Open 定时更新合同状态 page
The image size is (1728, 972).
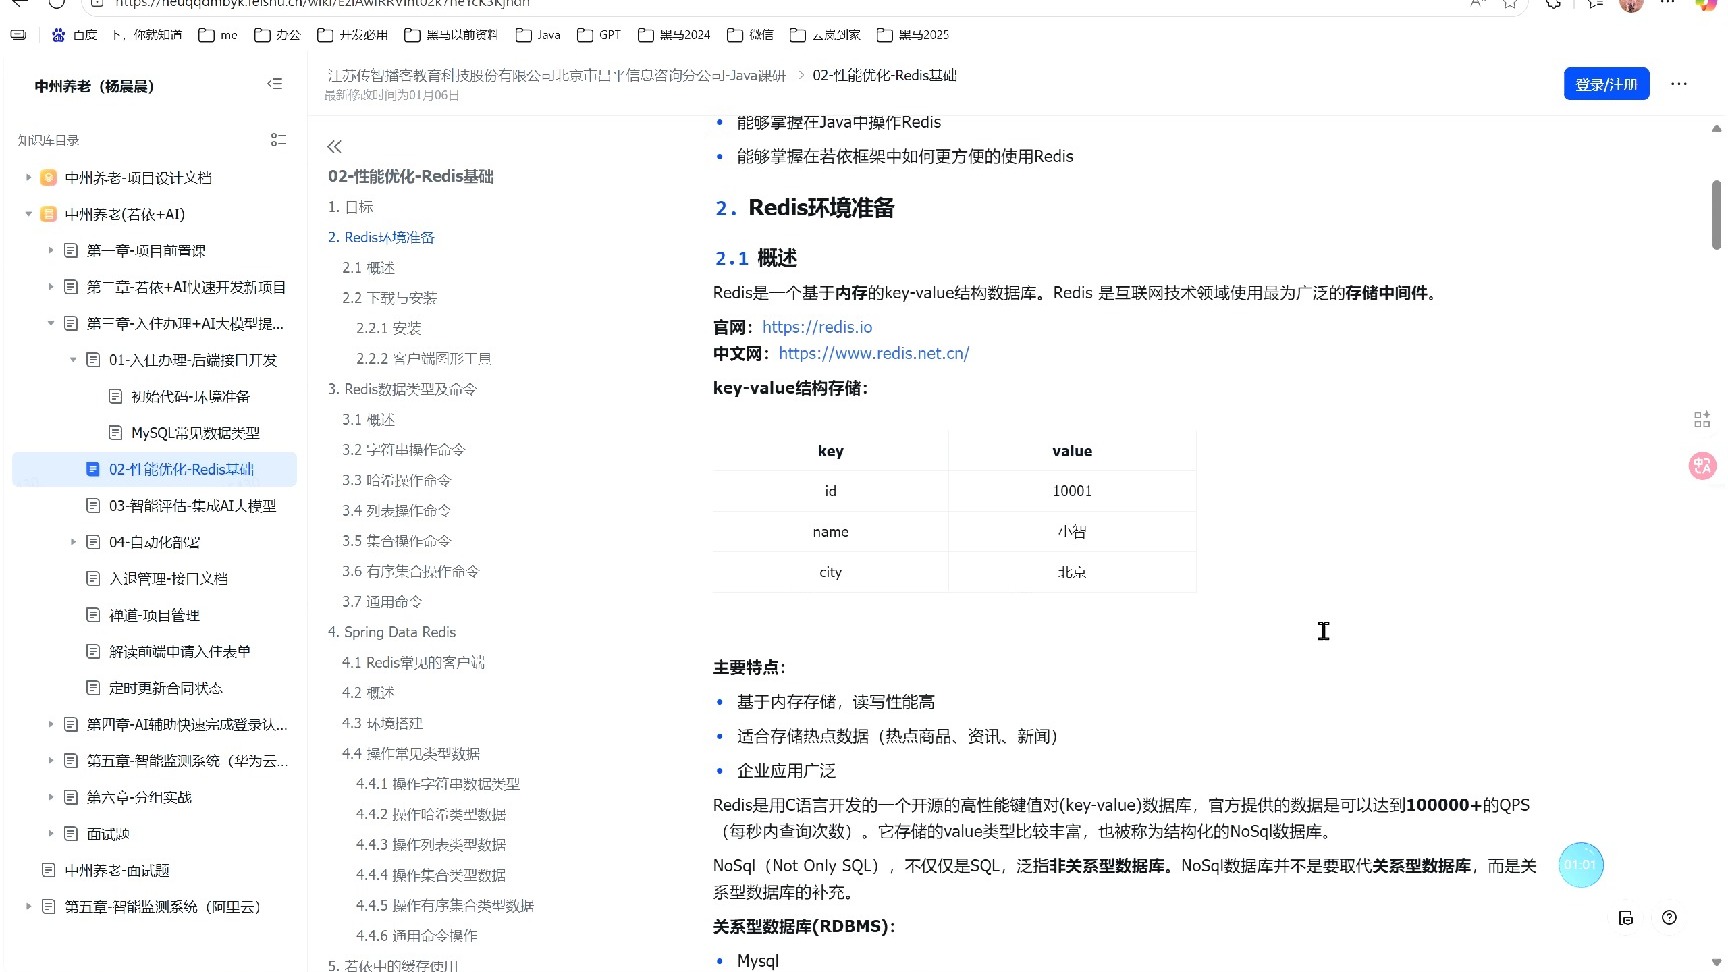coord(165,688)
